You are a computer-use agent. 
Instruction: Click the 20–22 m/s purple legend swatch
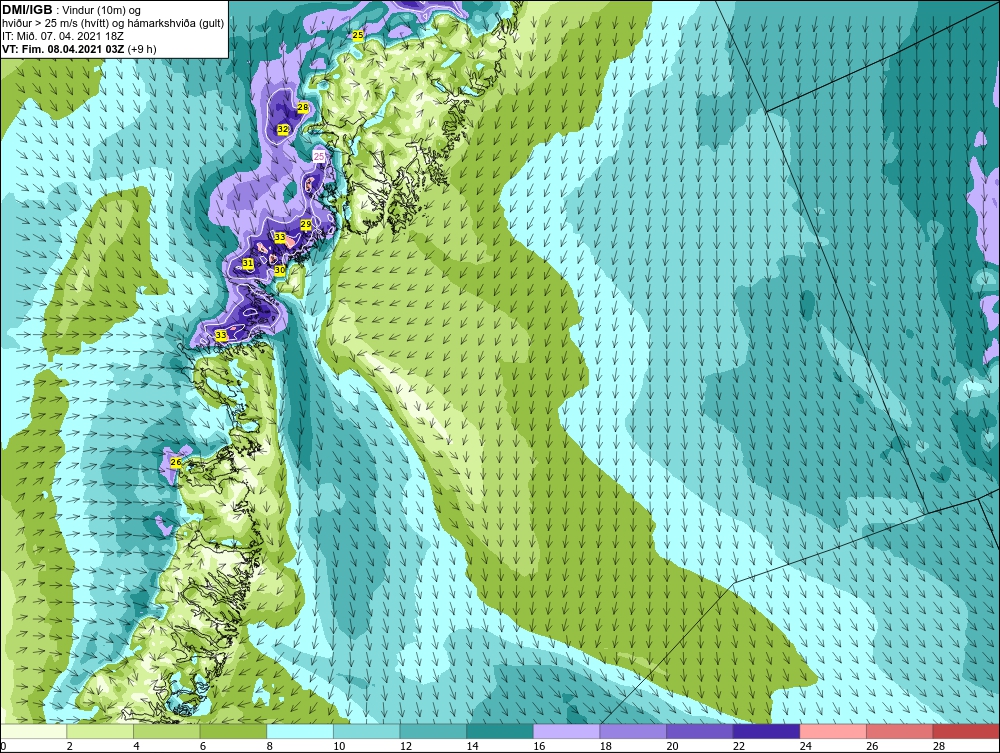coord(700,731)
